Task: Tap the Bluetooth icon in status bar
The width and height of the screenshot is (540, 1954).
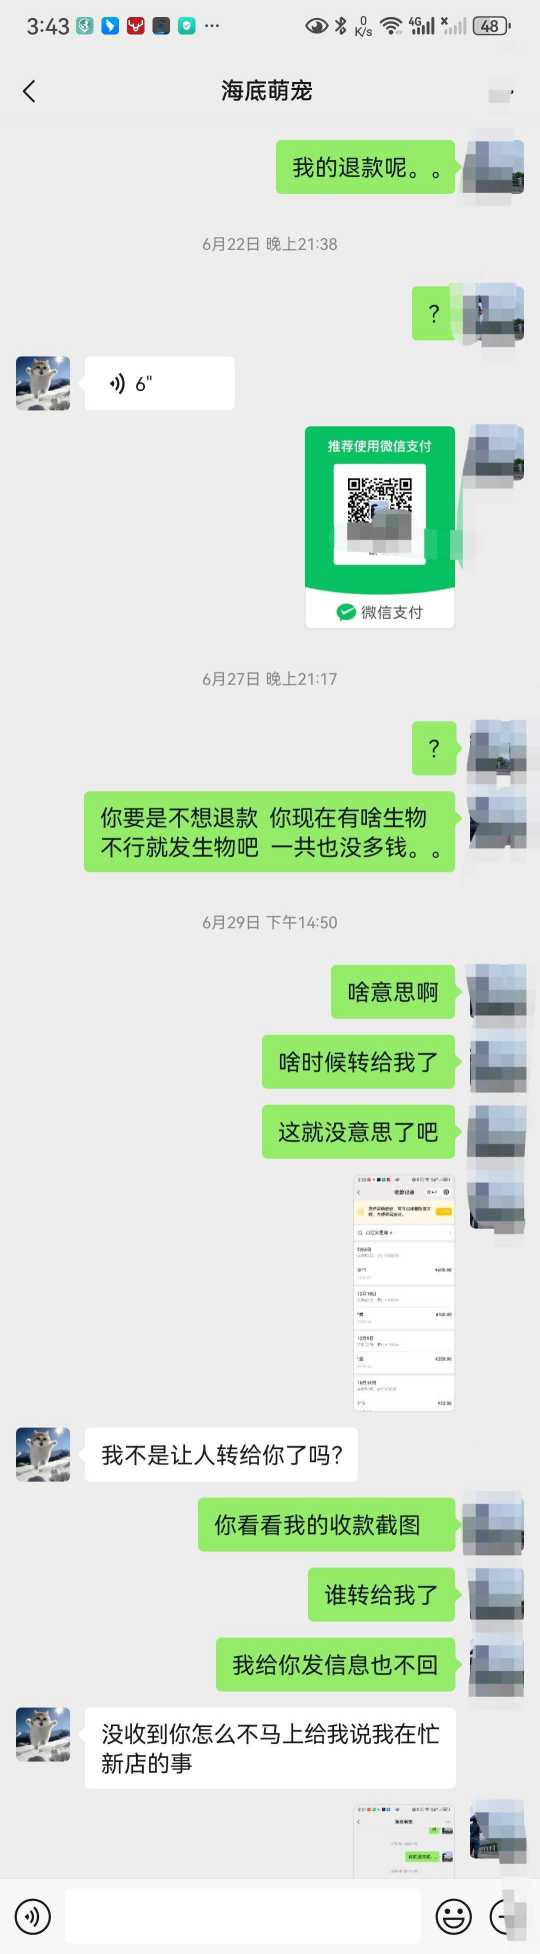Action: (341, 26)
